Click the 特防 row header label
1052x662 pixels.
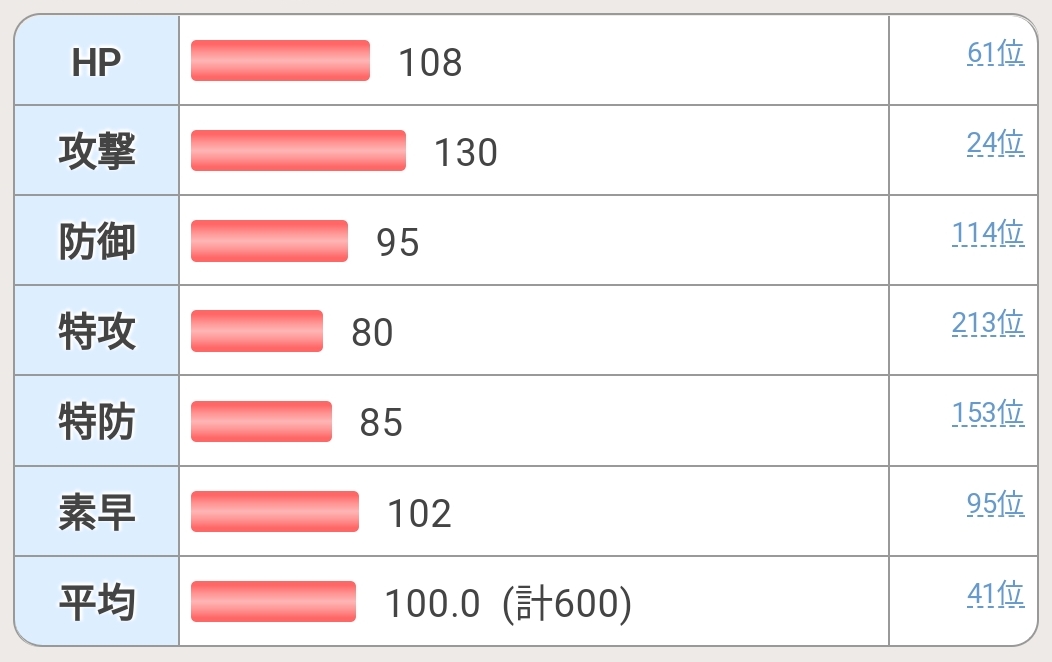97,422
